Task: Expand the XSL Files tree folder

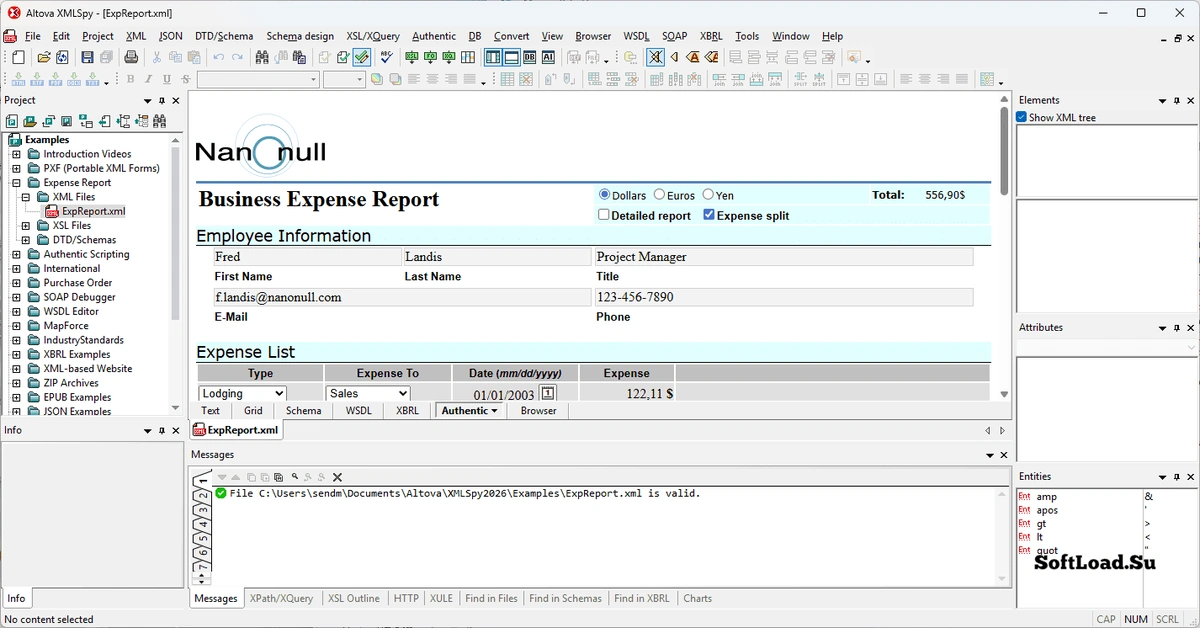Action: tap(26, 226)
